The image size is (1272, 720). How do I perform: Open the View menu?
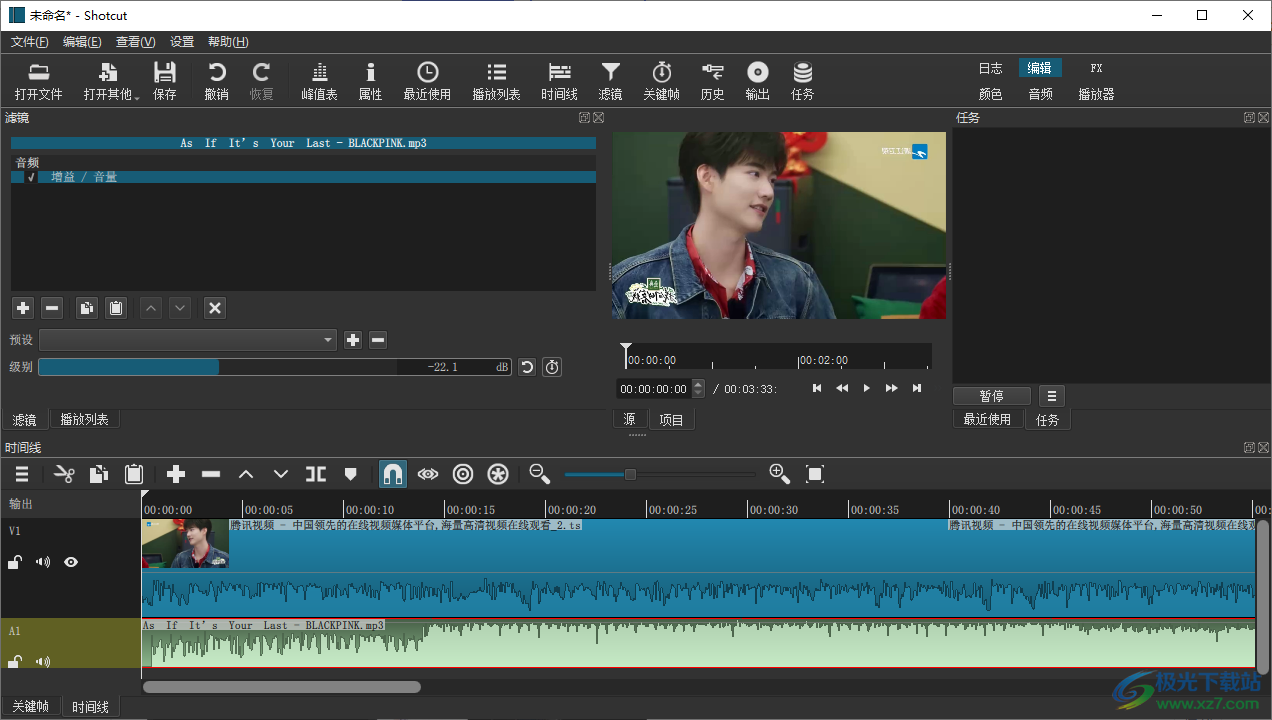[x=135, y=42]
